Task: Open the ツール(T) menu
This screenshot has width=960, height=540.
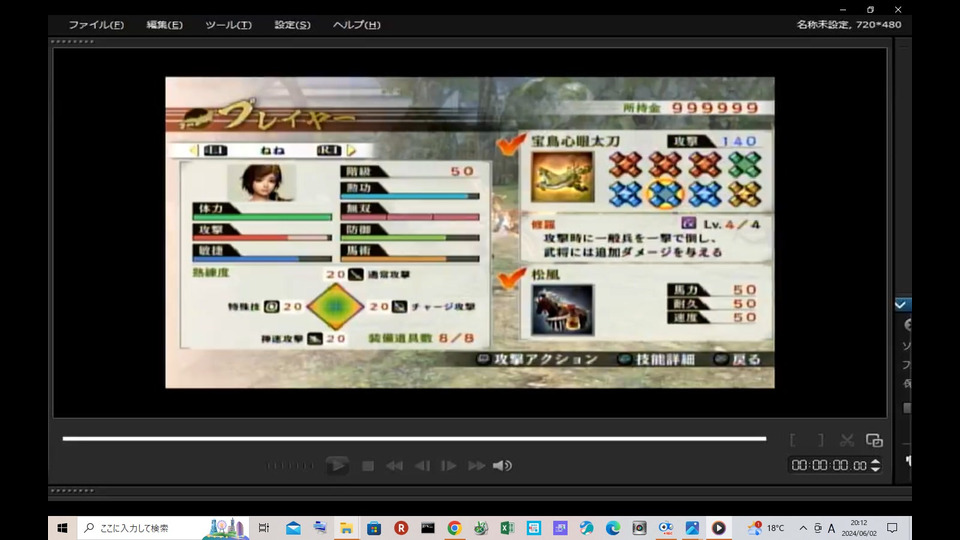Action: (228, 25)
